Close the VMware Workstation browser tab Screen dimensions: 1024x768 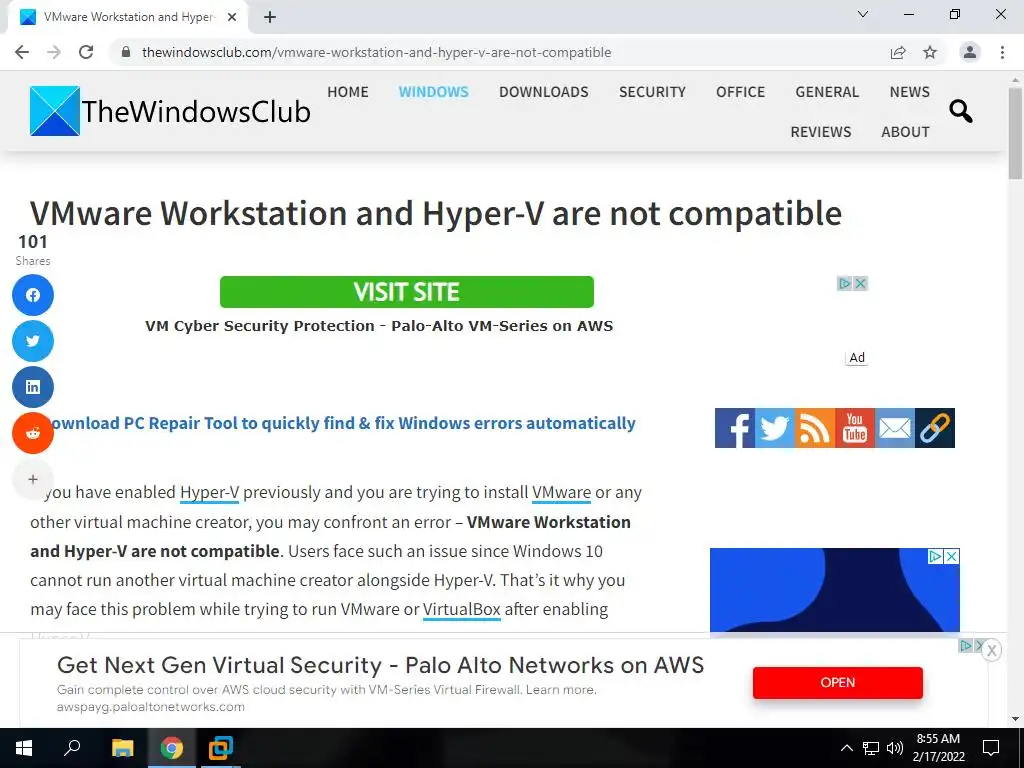(x=232, y=17)
